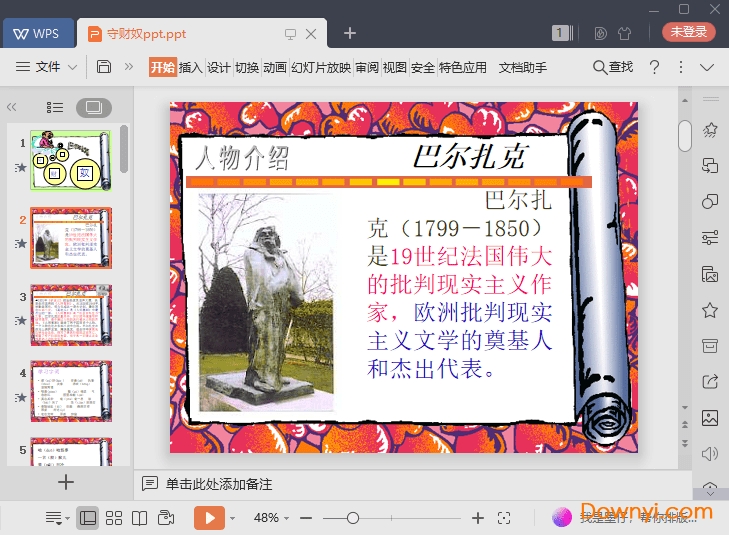Click the window count icon labeled 1
Viewport: 729px width, 535px height.
click(562, 33)
